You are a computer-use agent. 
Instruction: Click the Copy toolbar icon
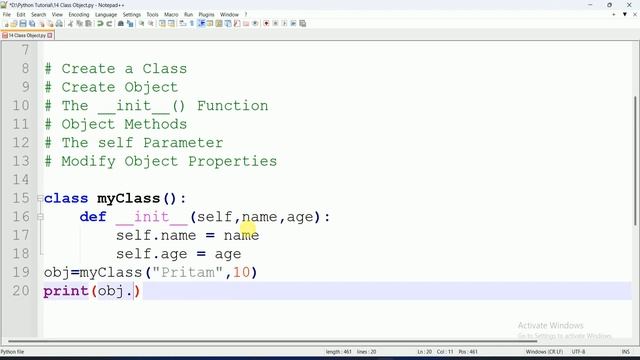[x=80, y=24]
